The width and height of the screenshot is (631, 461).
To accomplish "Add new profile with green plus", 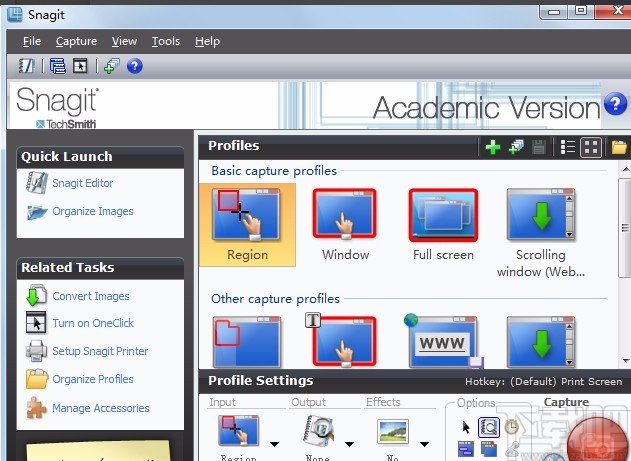I will pos(493,147).
